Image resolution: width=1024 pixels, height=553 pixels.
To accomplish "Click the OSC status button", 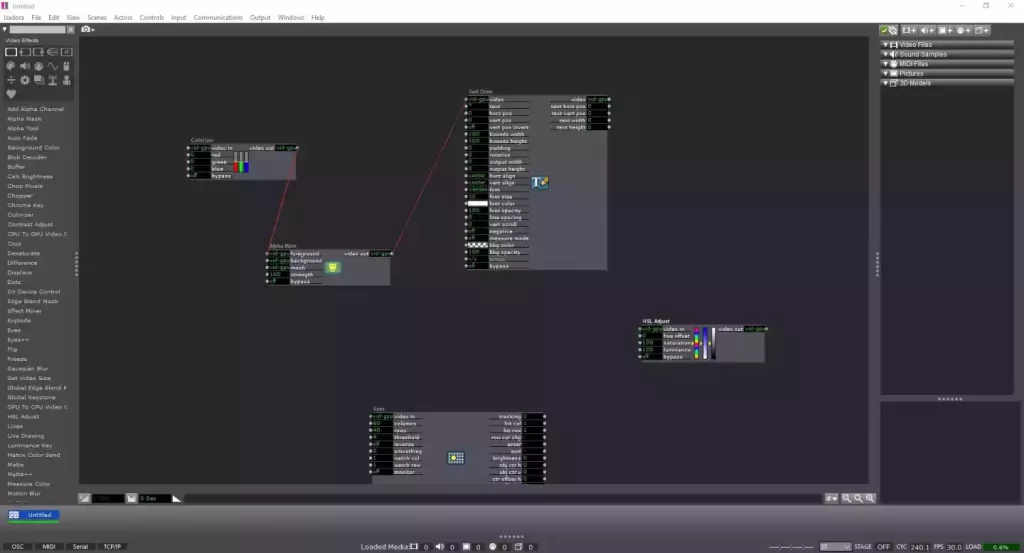I will pos(18,546).
